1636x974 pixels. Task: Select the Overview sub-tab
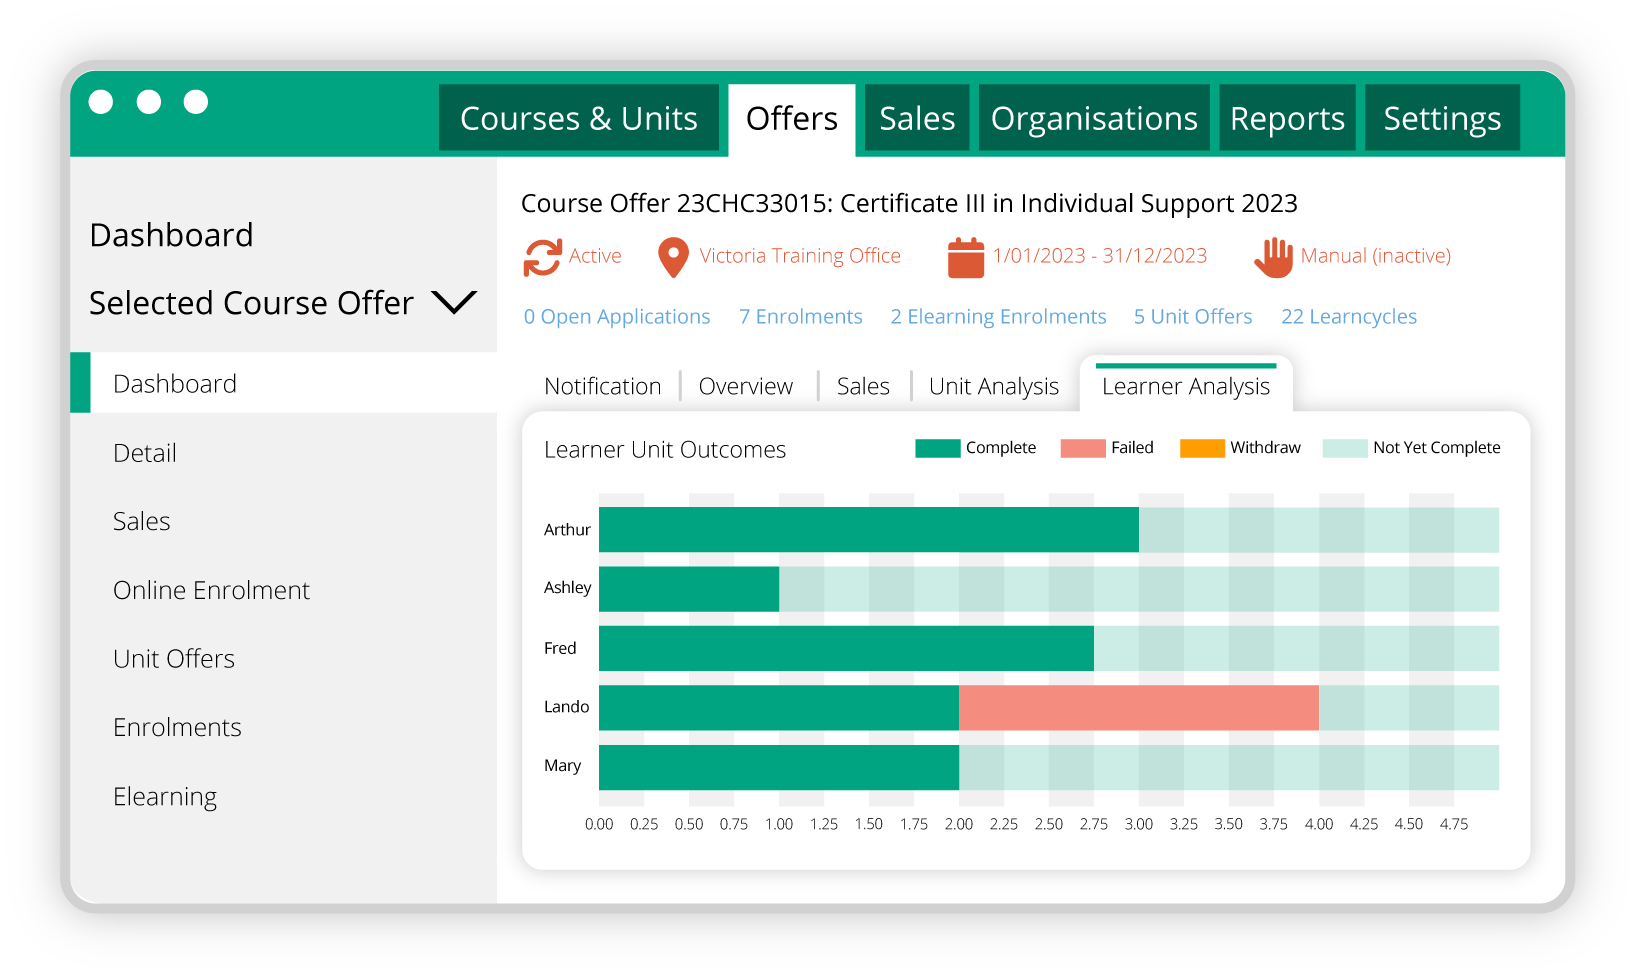pos(746,386)
